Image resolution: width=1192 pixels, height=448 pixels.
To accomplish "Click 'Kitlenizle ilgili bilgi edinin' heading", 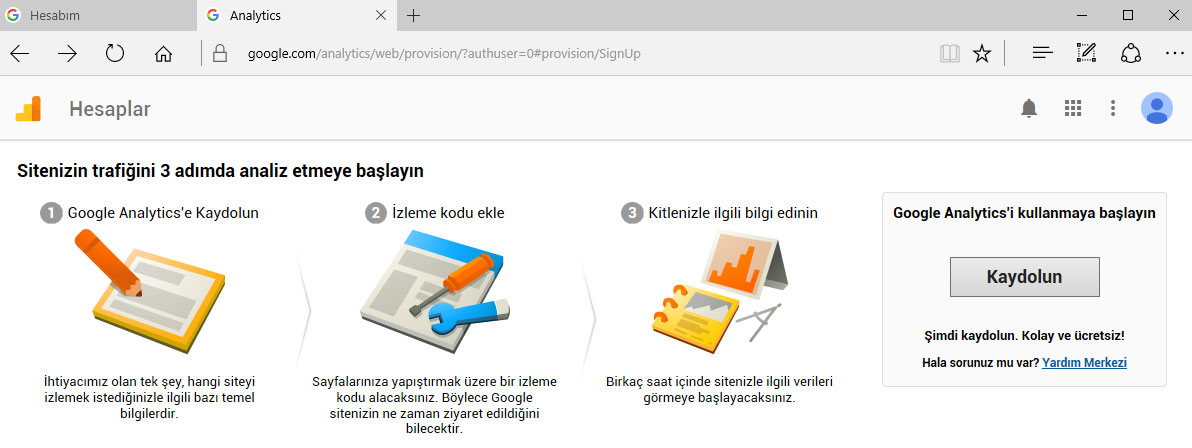I will point(733,213).
